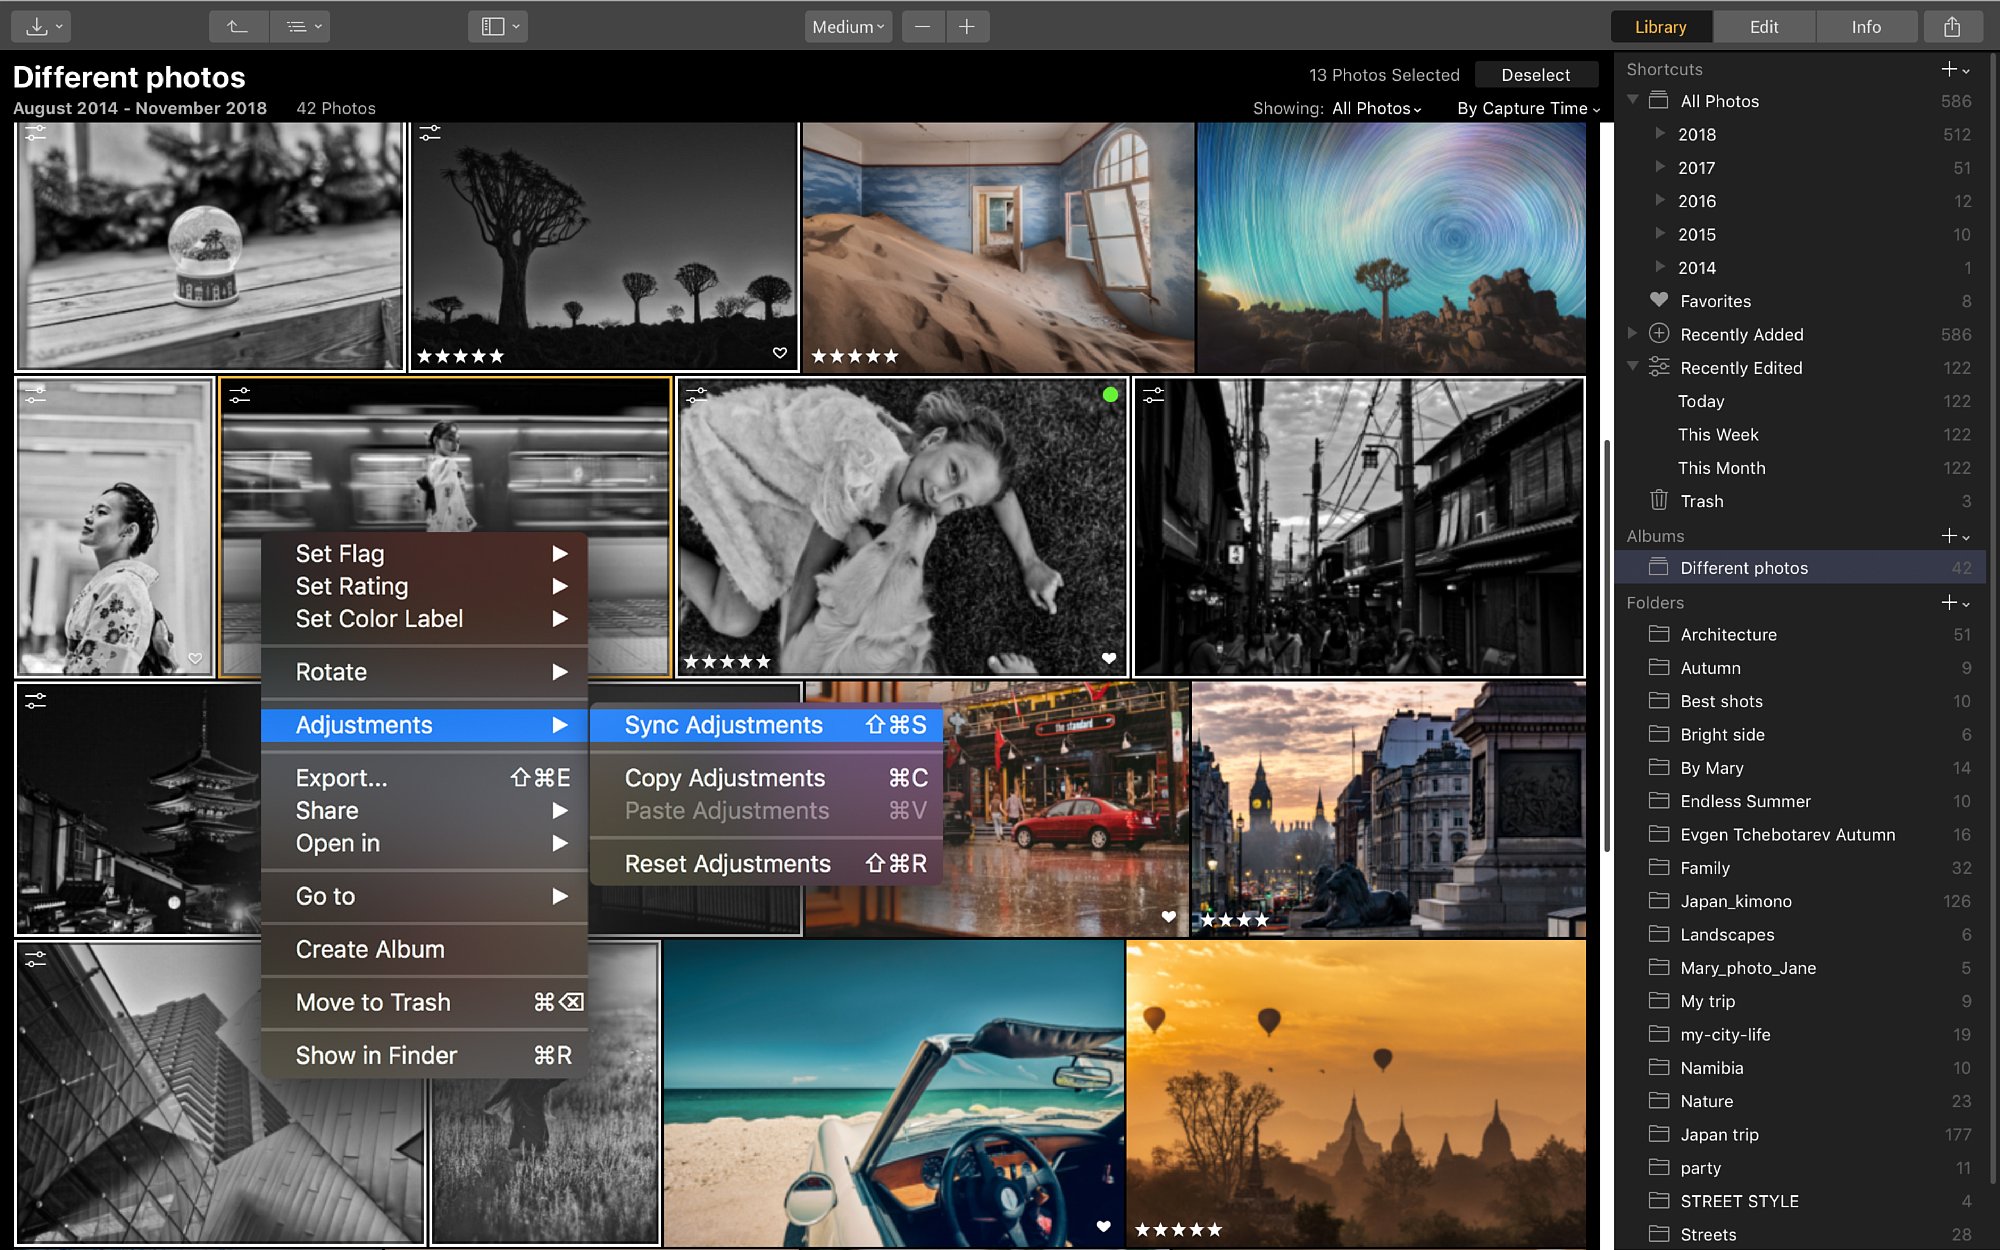Select the hot air balloons sunset thumbnail
This screenshot has width=2000, height=1250.
pyautogui.click(x=1356, y=1092)
